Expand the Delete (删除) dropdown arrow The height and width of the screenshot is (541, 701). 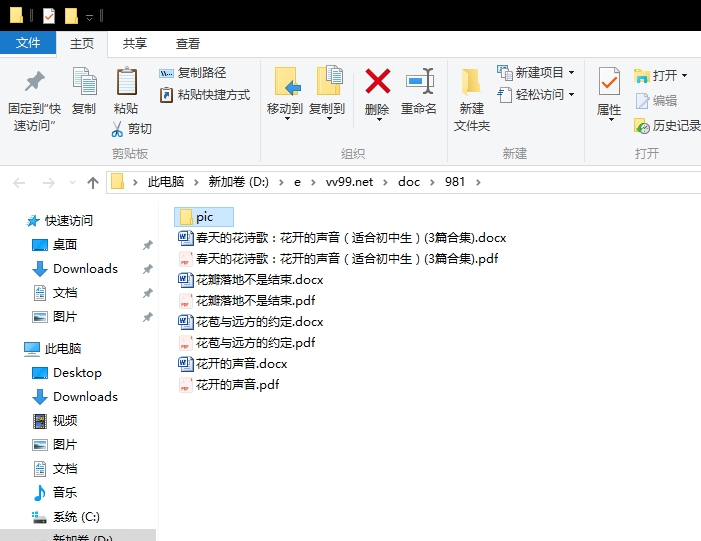[379, 119]
